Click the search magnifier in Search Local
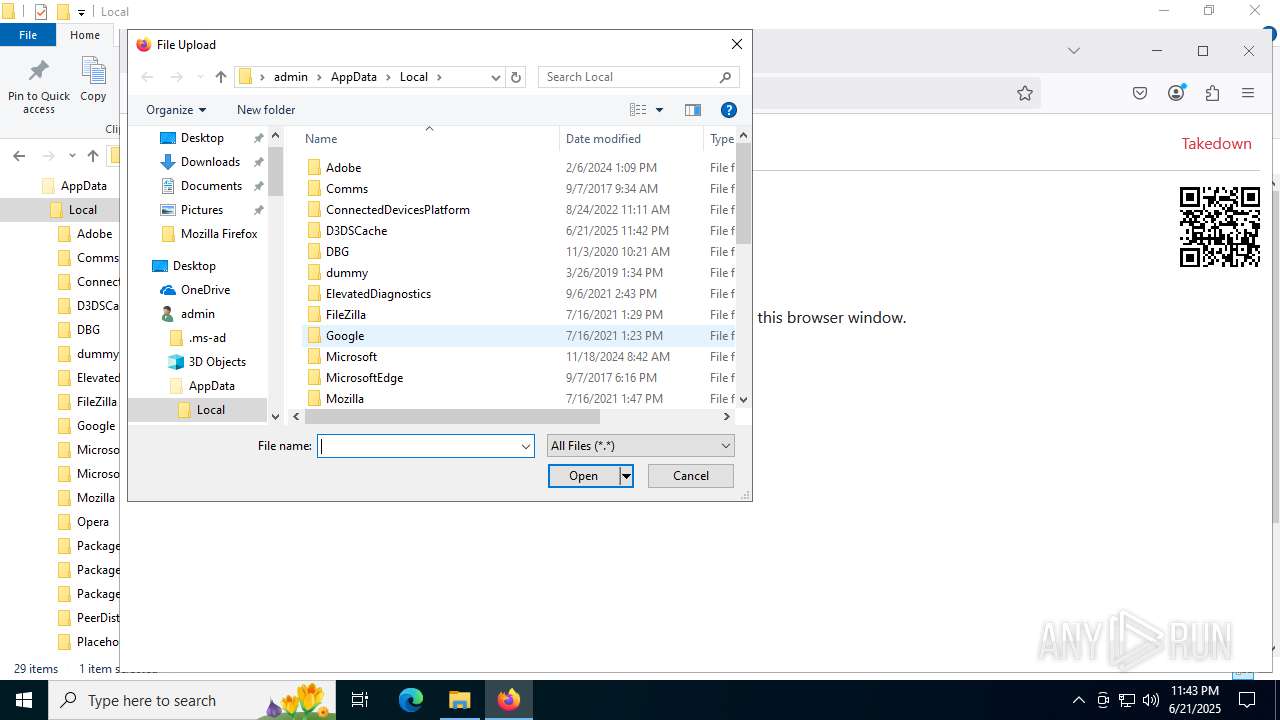1280x720 pixels. [726, 77]
